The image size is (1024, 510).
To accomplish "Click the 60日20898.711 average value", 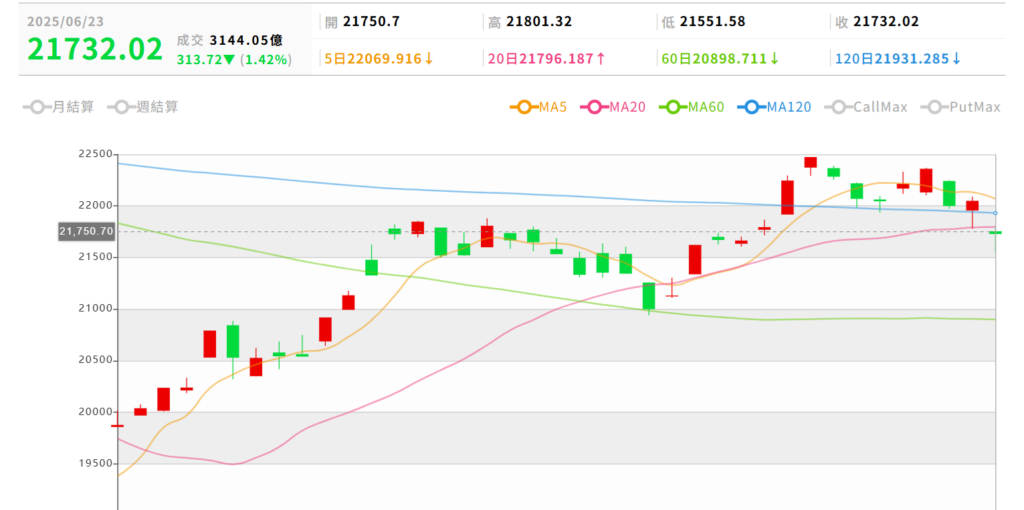I will click(x=720, y=59).
